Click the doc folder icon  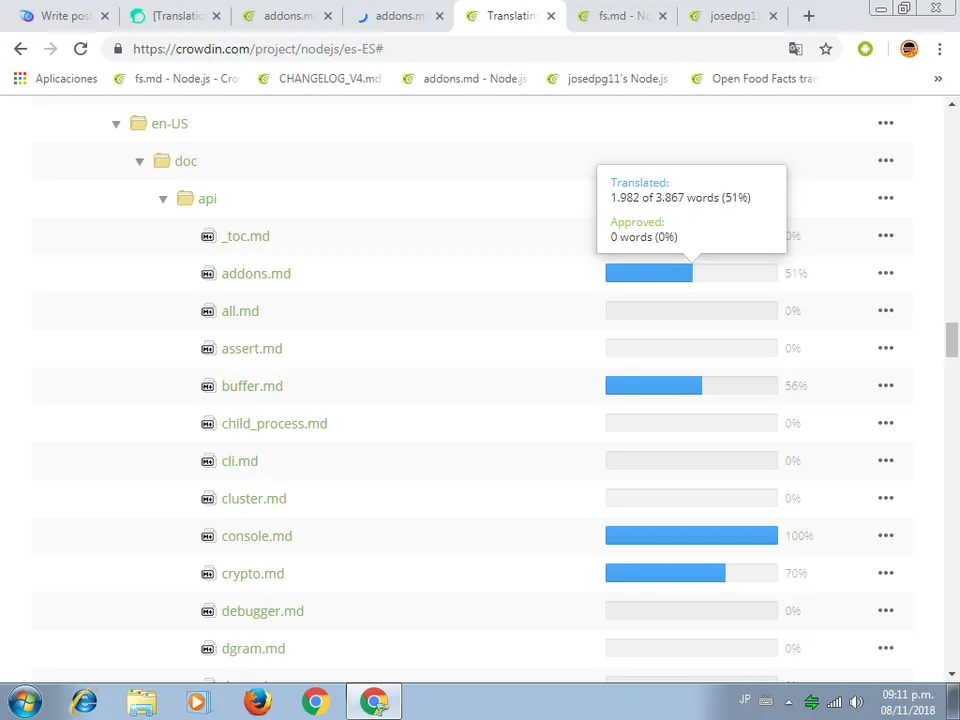(x=162, y=160)
